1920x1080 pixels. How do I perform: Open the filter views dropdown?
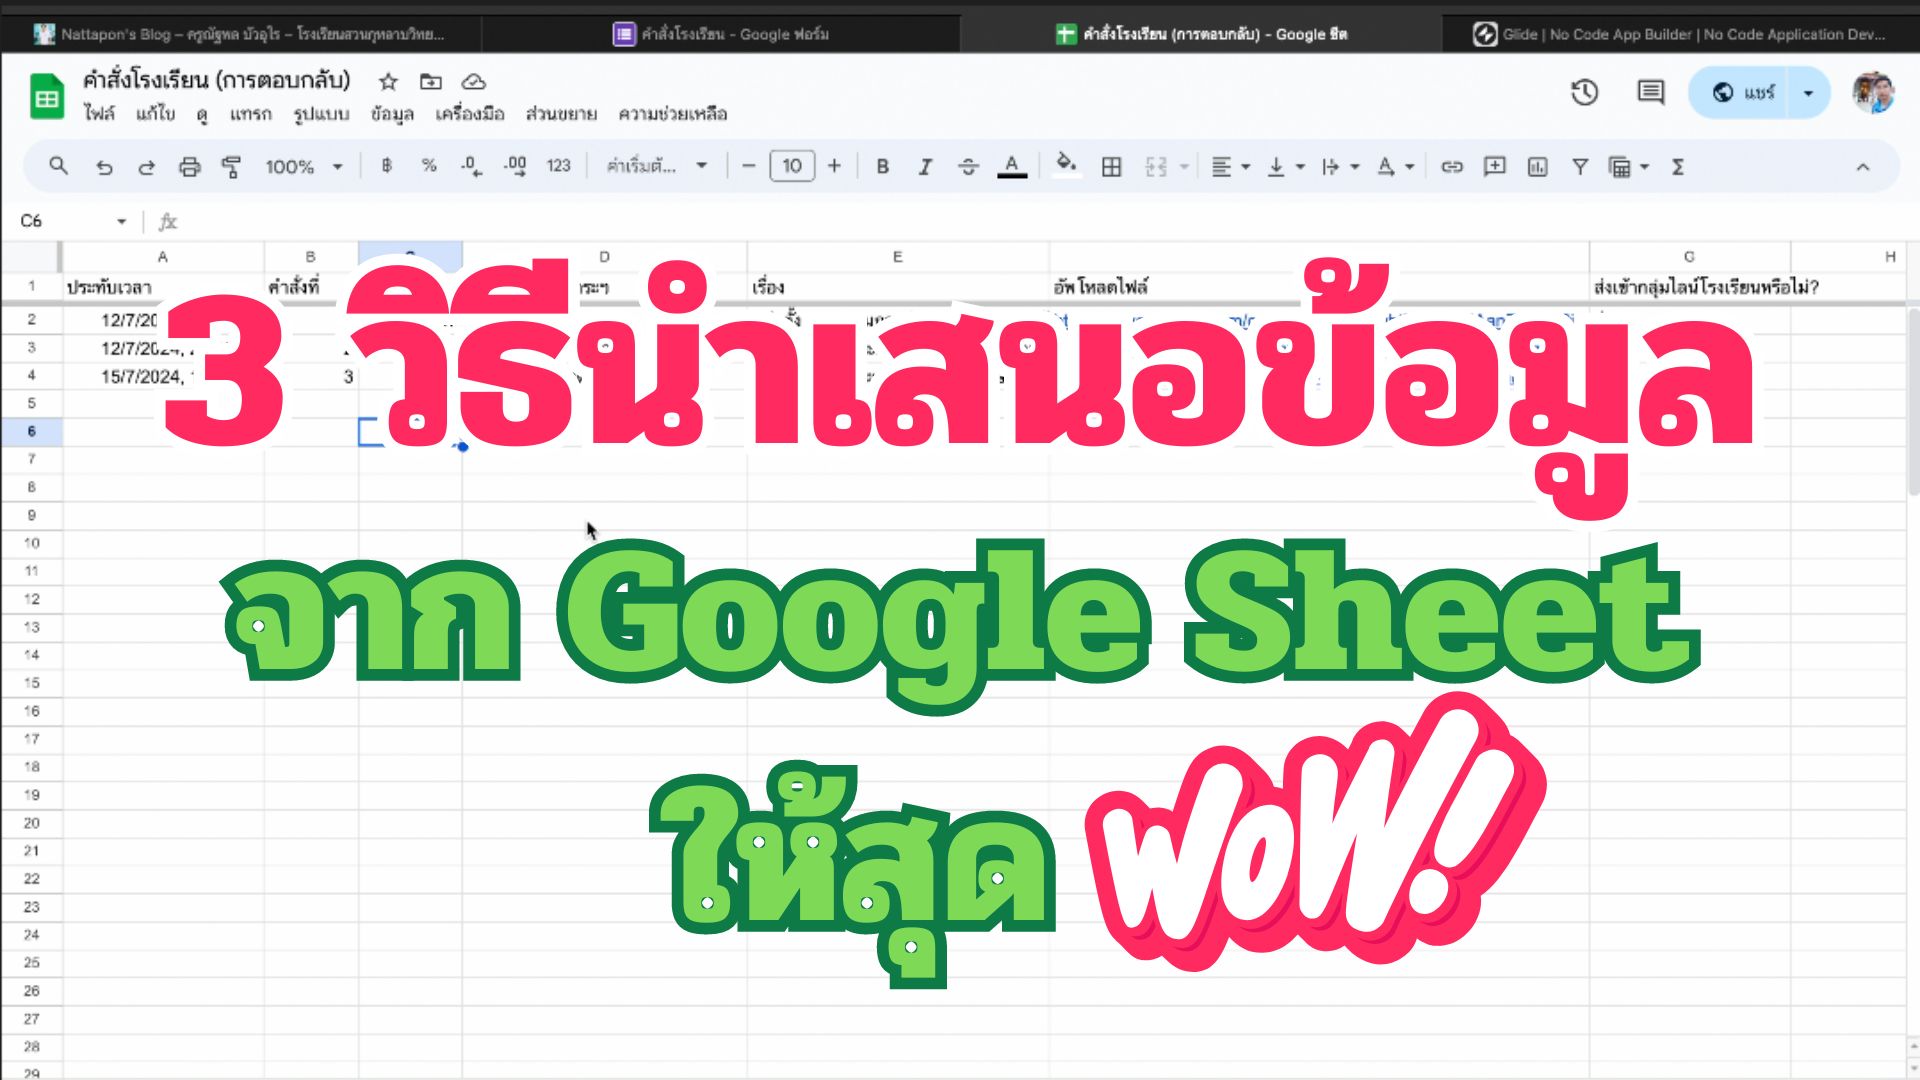(1628, 167)
